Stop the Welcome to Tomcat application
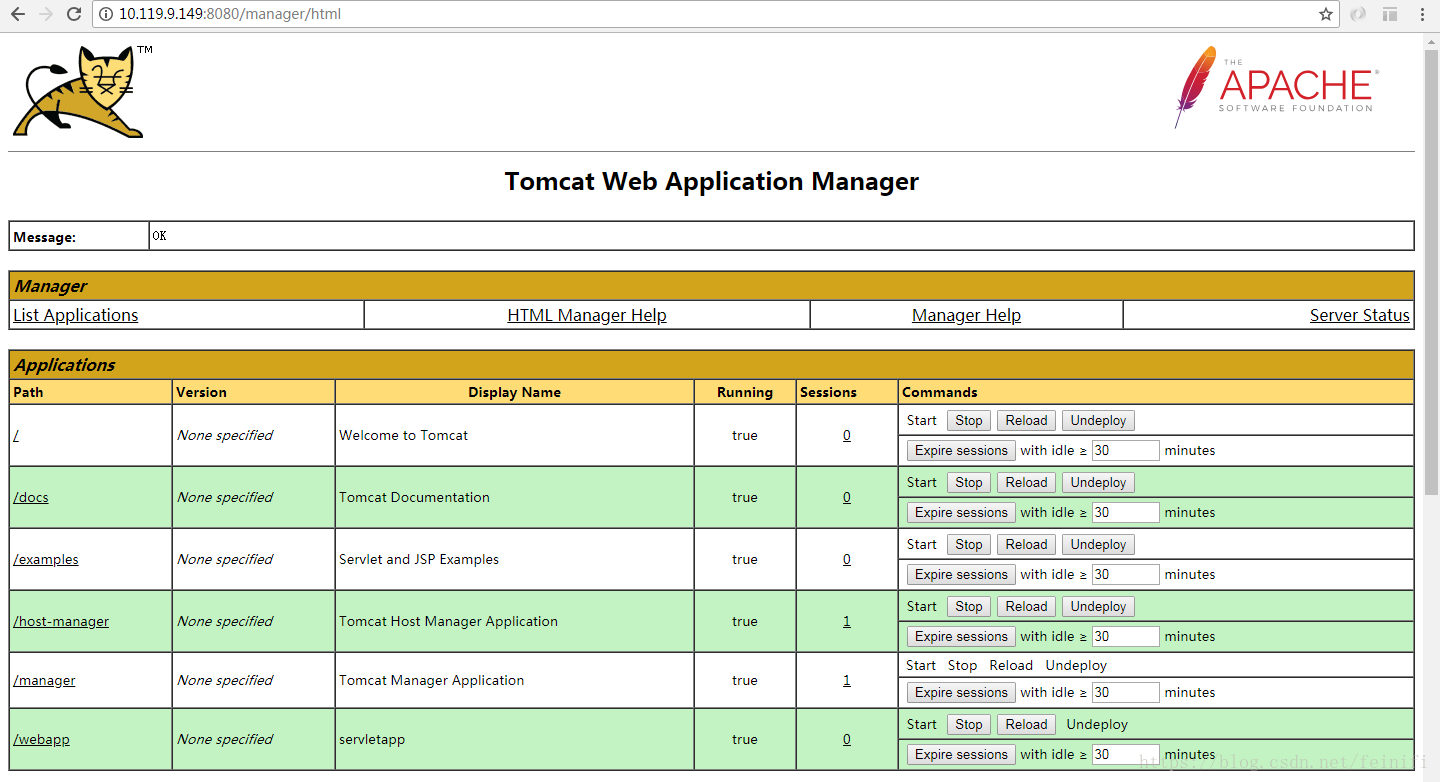Image resolution: width=1440 pixels, height=782 pixels. pos(969,421)
